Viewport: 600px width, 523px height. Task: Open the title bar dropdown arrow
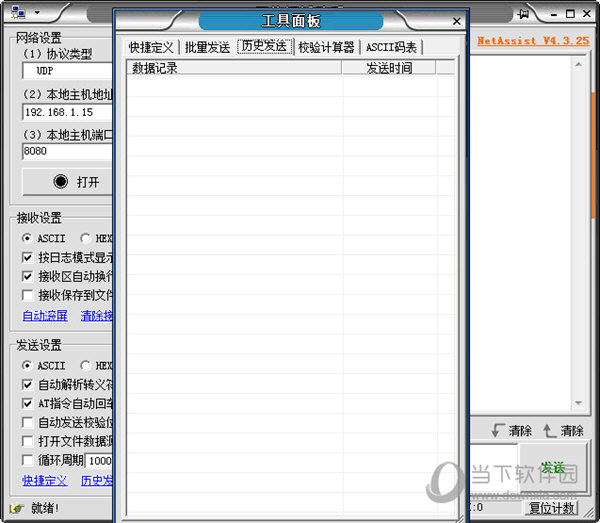(36, 13)
